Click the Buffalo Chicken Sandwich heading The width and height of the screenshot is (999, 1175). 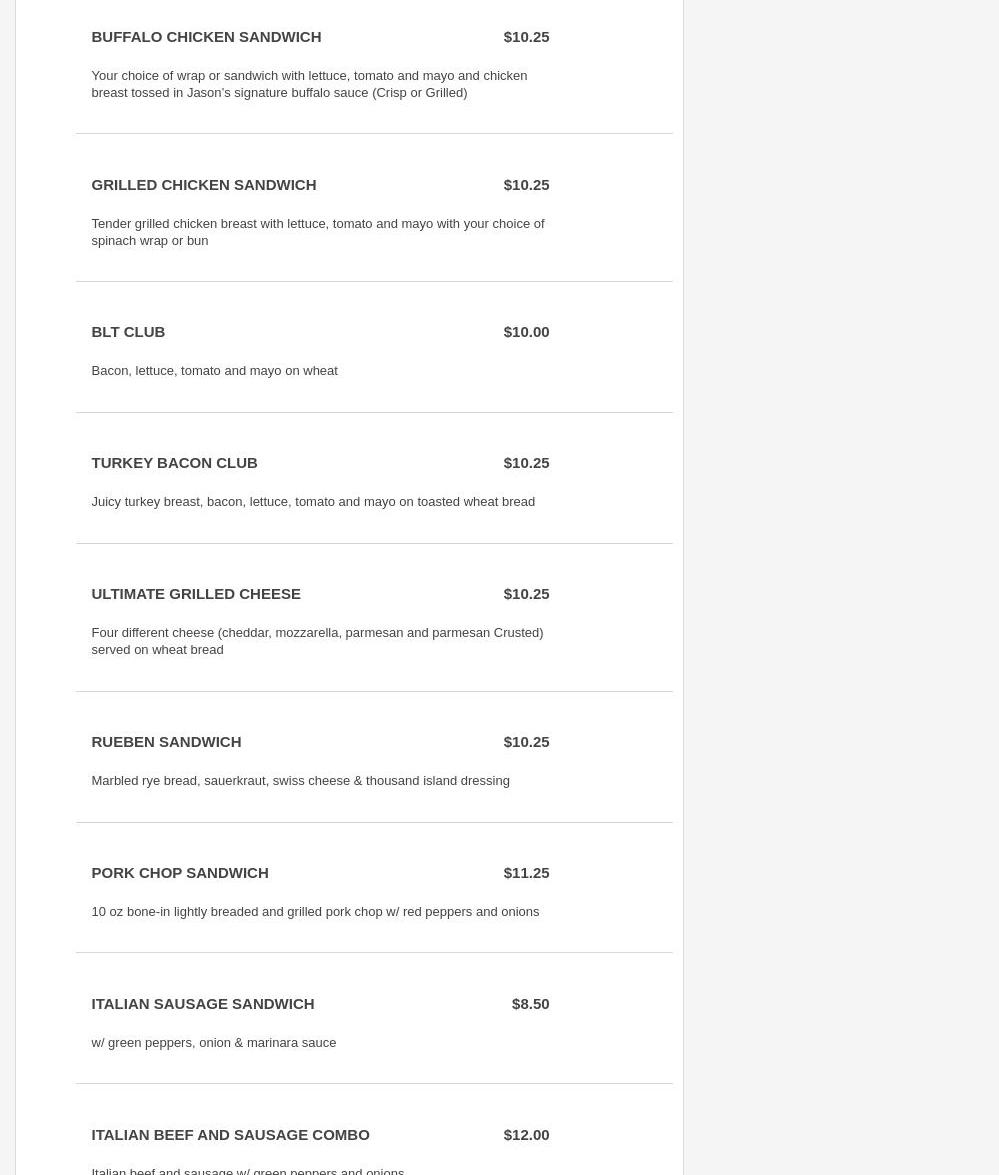click(x=206, y=37)
